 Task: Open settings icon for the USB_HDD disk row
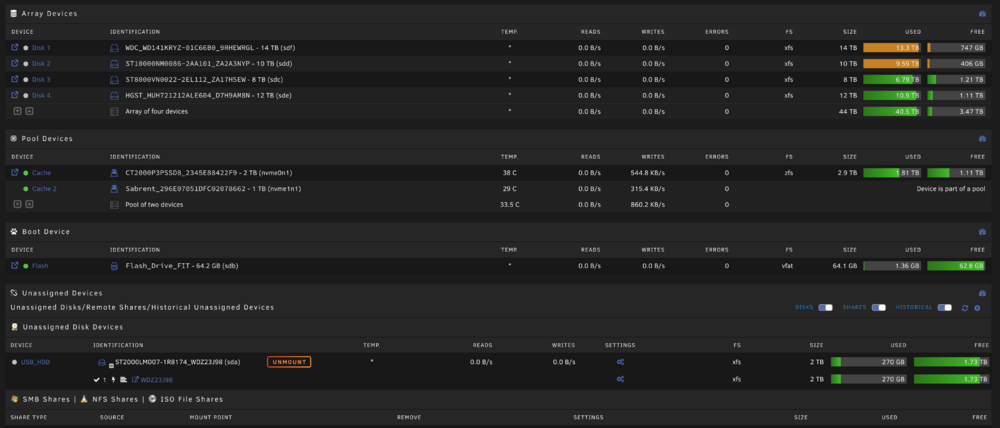(x=620, y=362)
